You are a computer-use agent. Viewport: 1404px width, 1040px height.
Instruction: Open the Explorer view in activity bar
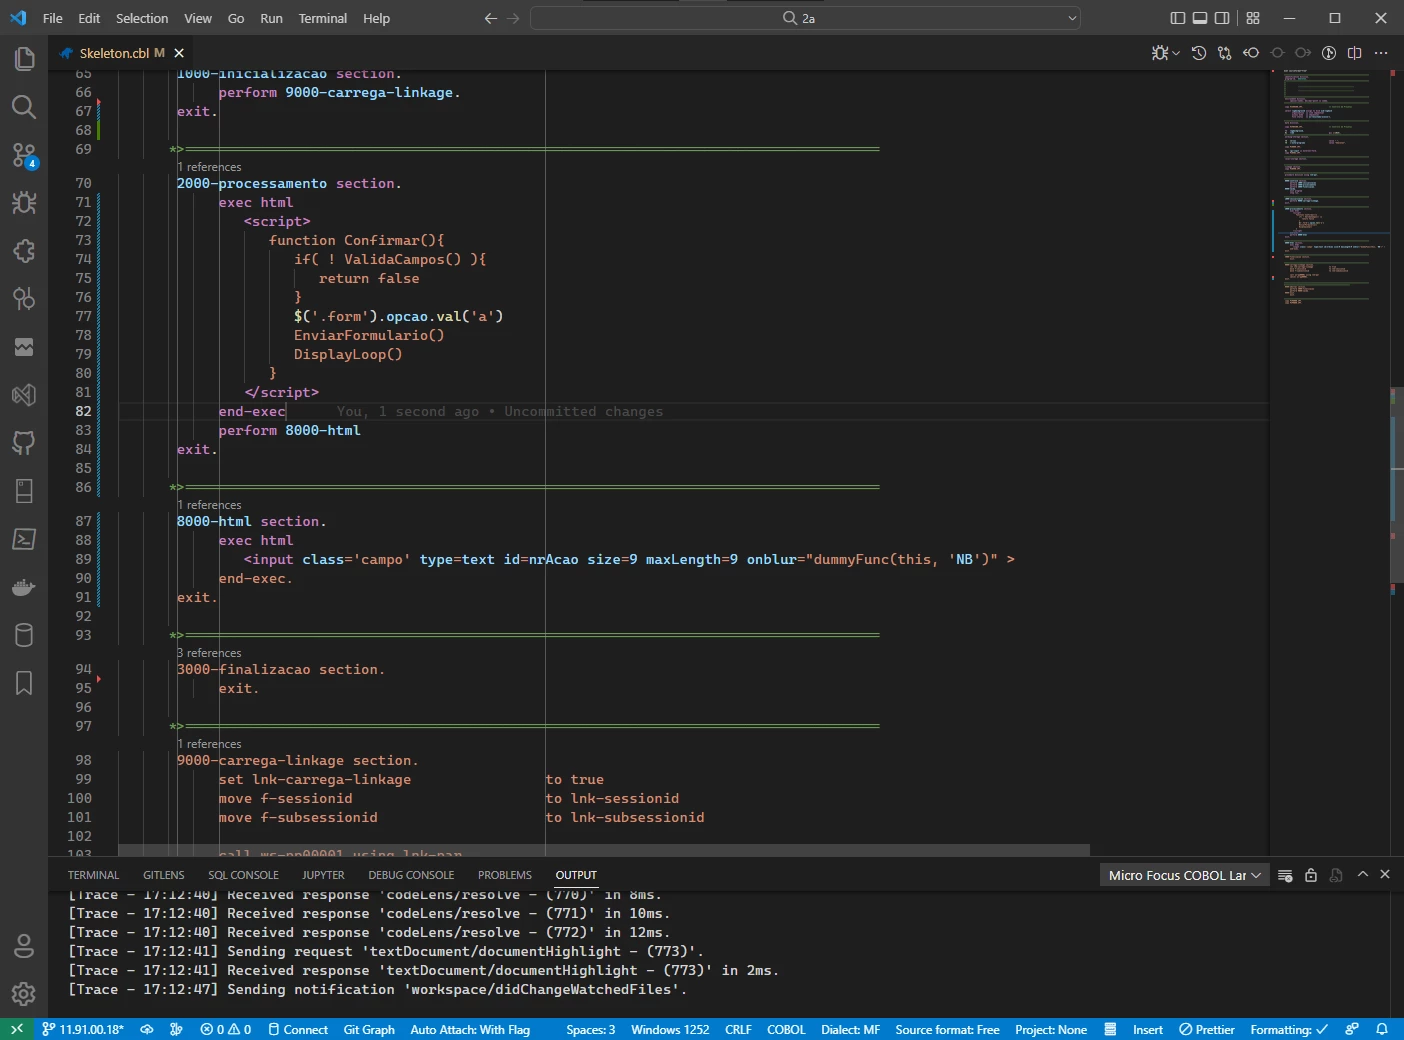point(24,59)
